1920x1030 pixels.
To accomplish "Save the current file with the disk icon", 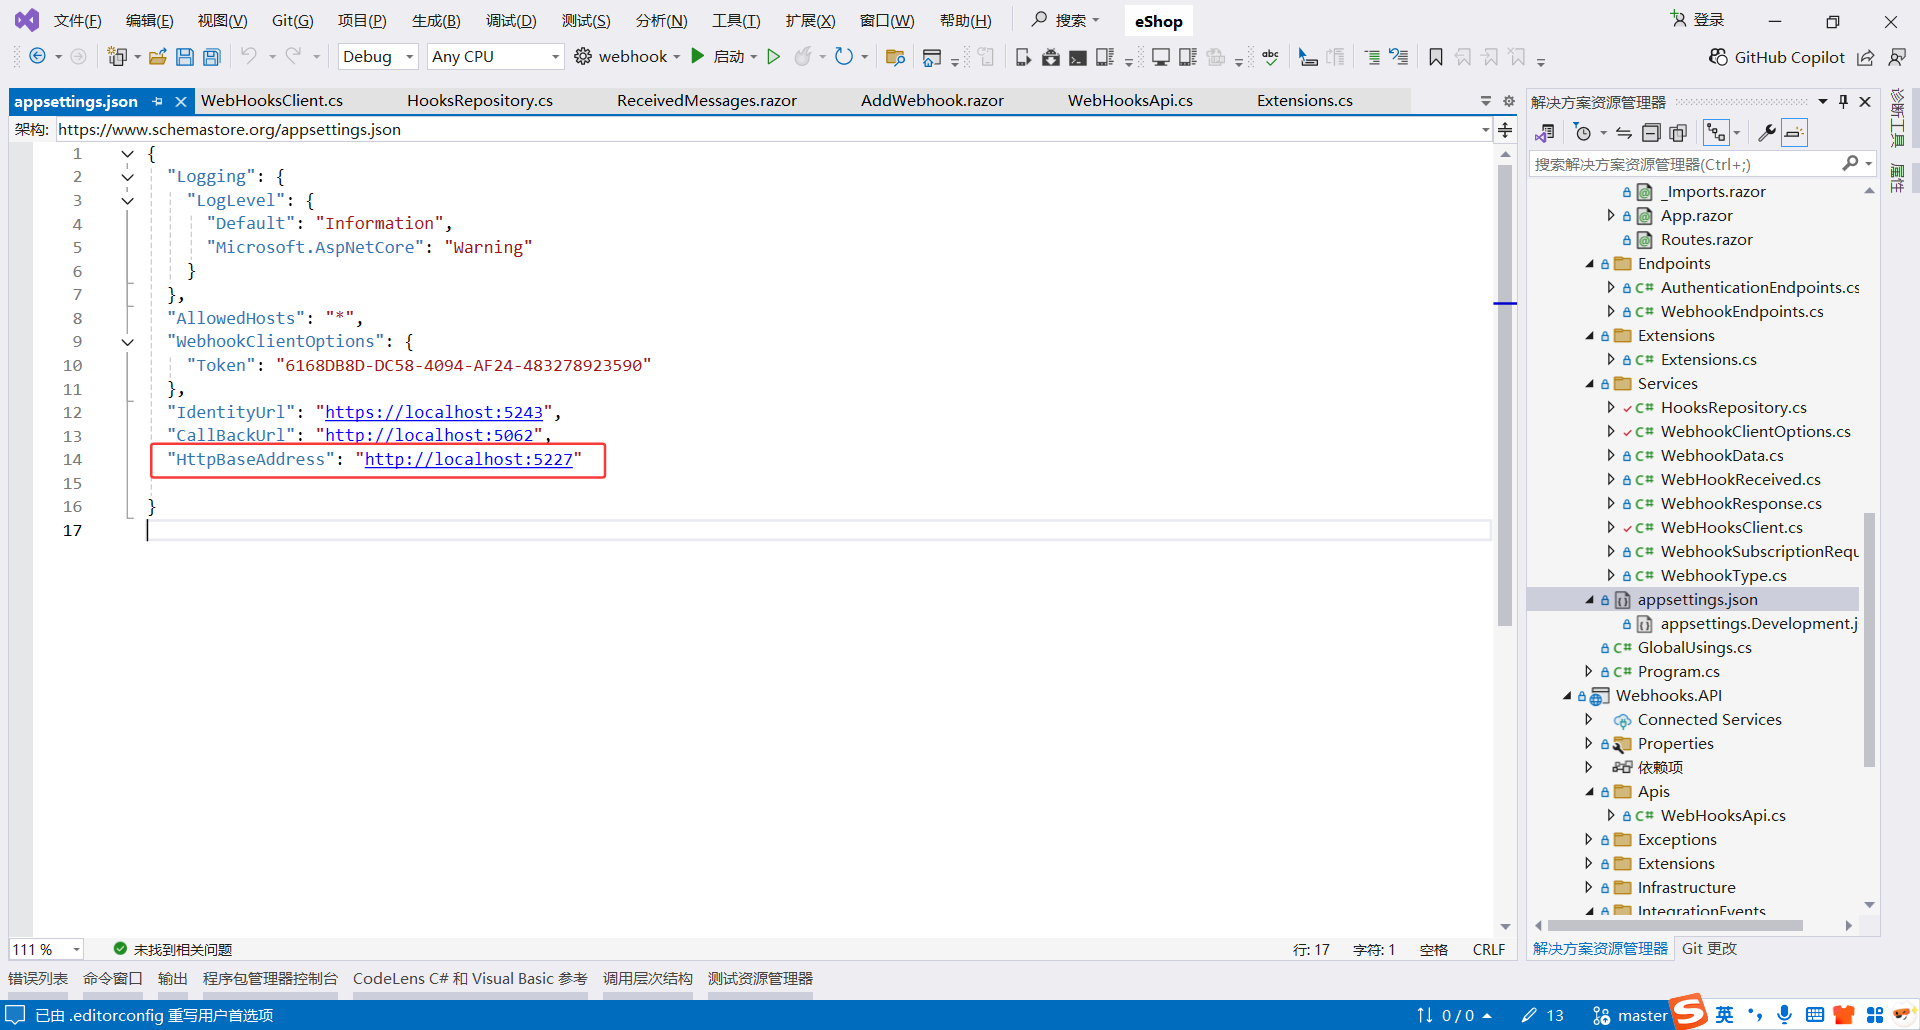I will [185, 57].
